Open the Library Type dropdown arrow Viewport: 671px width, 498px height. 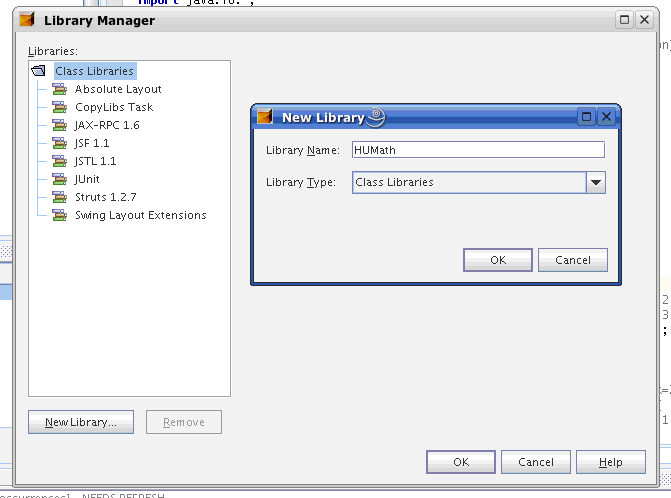pyautogui.click(x=596, y=182)
